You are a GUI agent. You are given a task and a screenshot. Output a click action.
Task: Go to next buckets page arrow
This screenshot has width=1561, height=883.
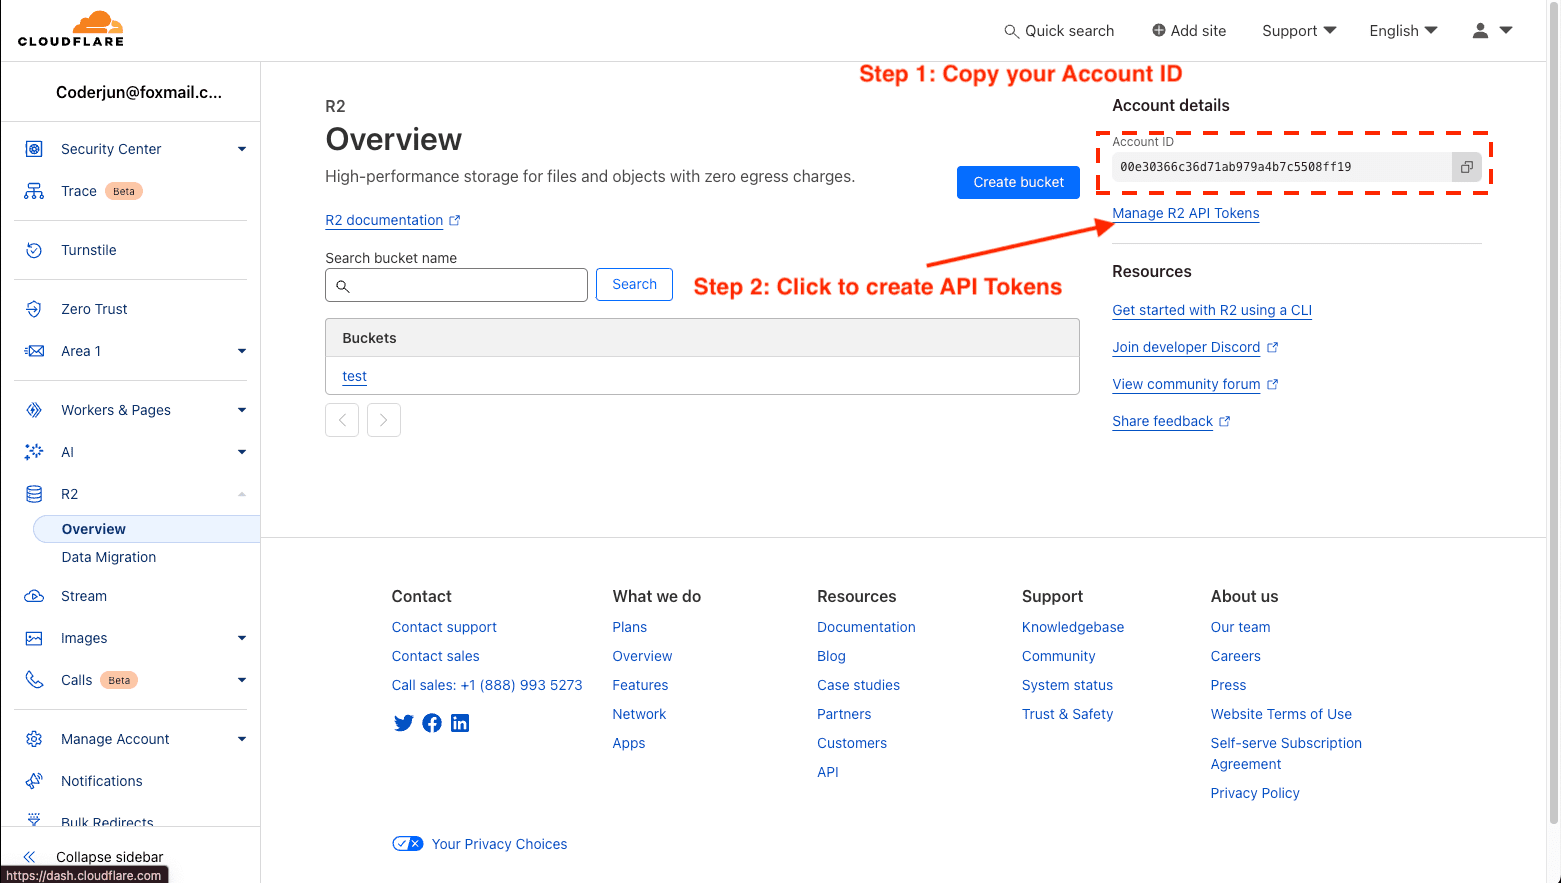click(384, 420)
